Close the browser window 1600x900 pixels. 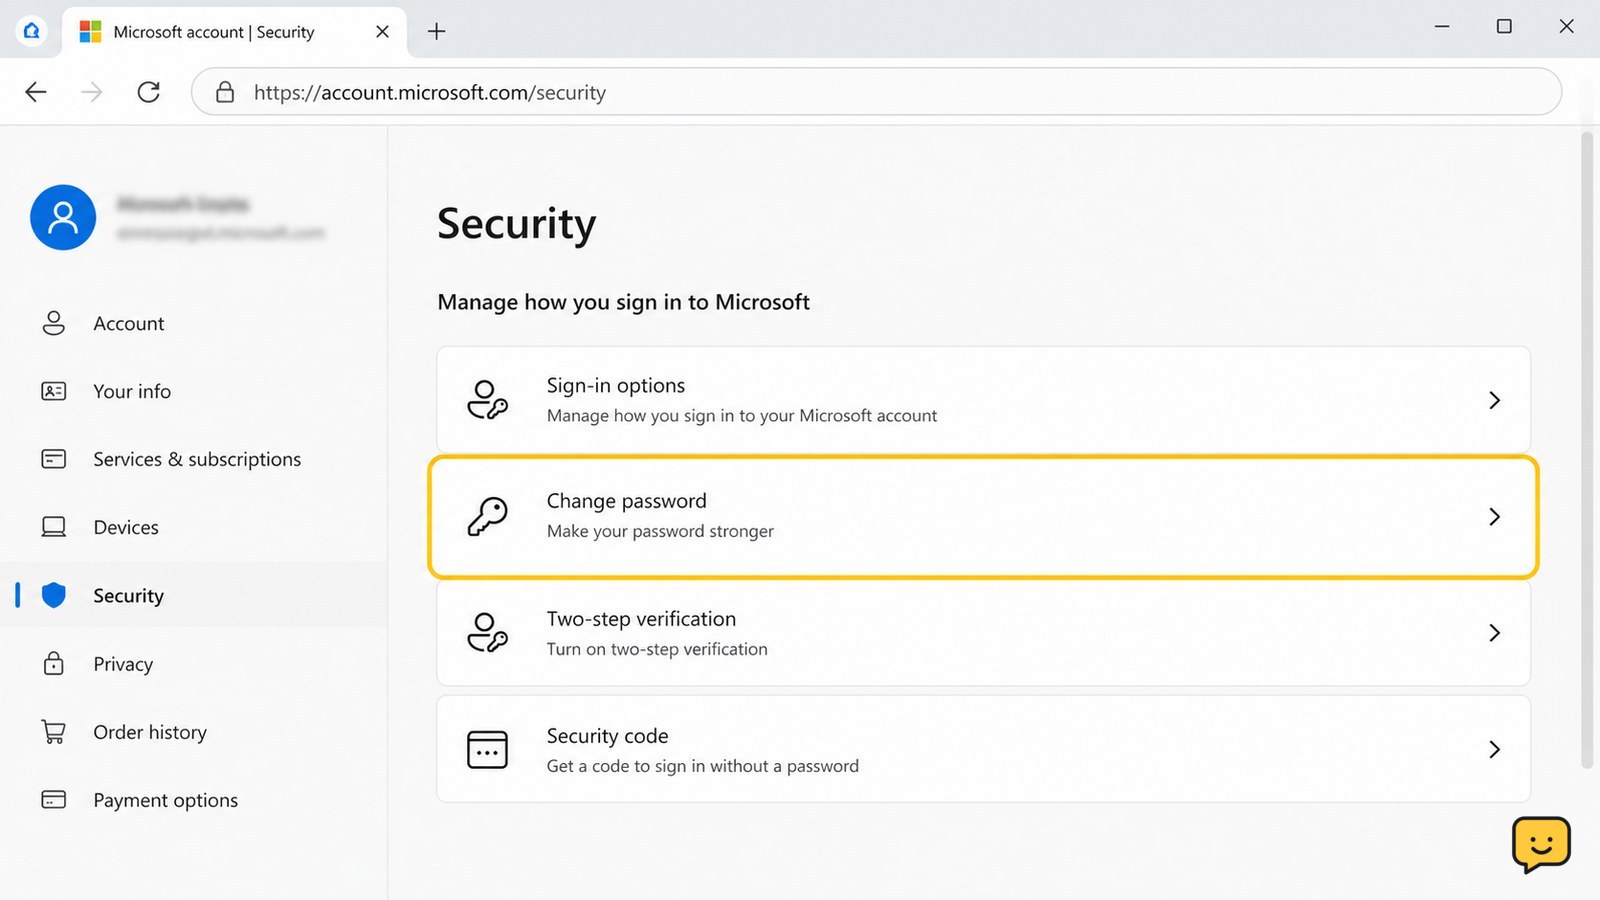pos(1566,27)
